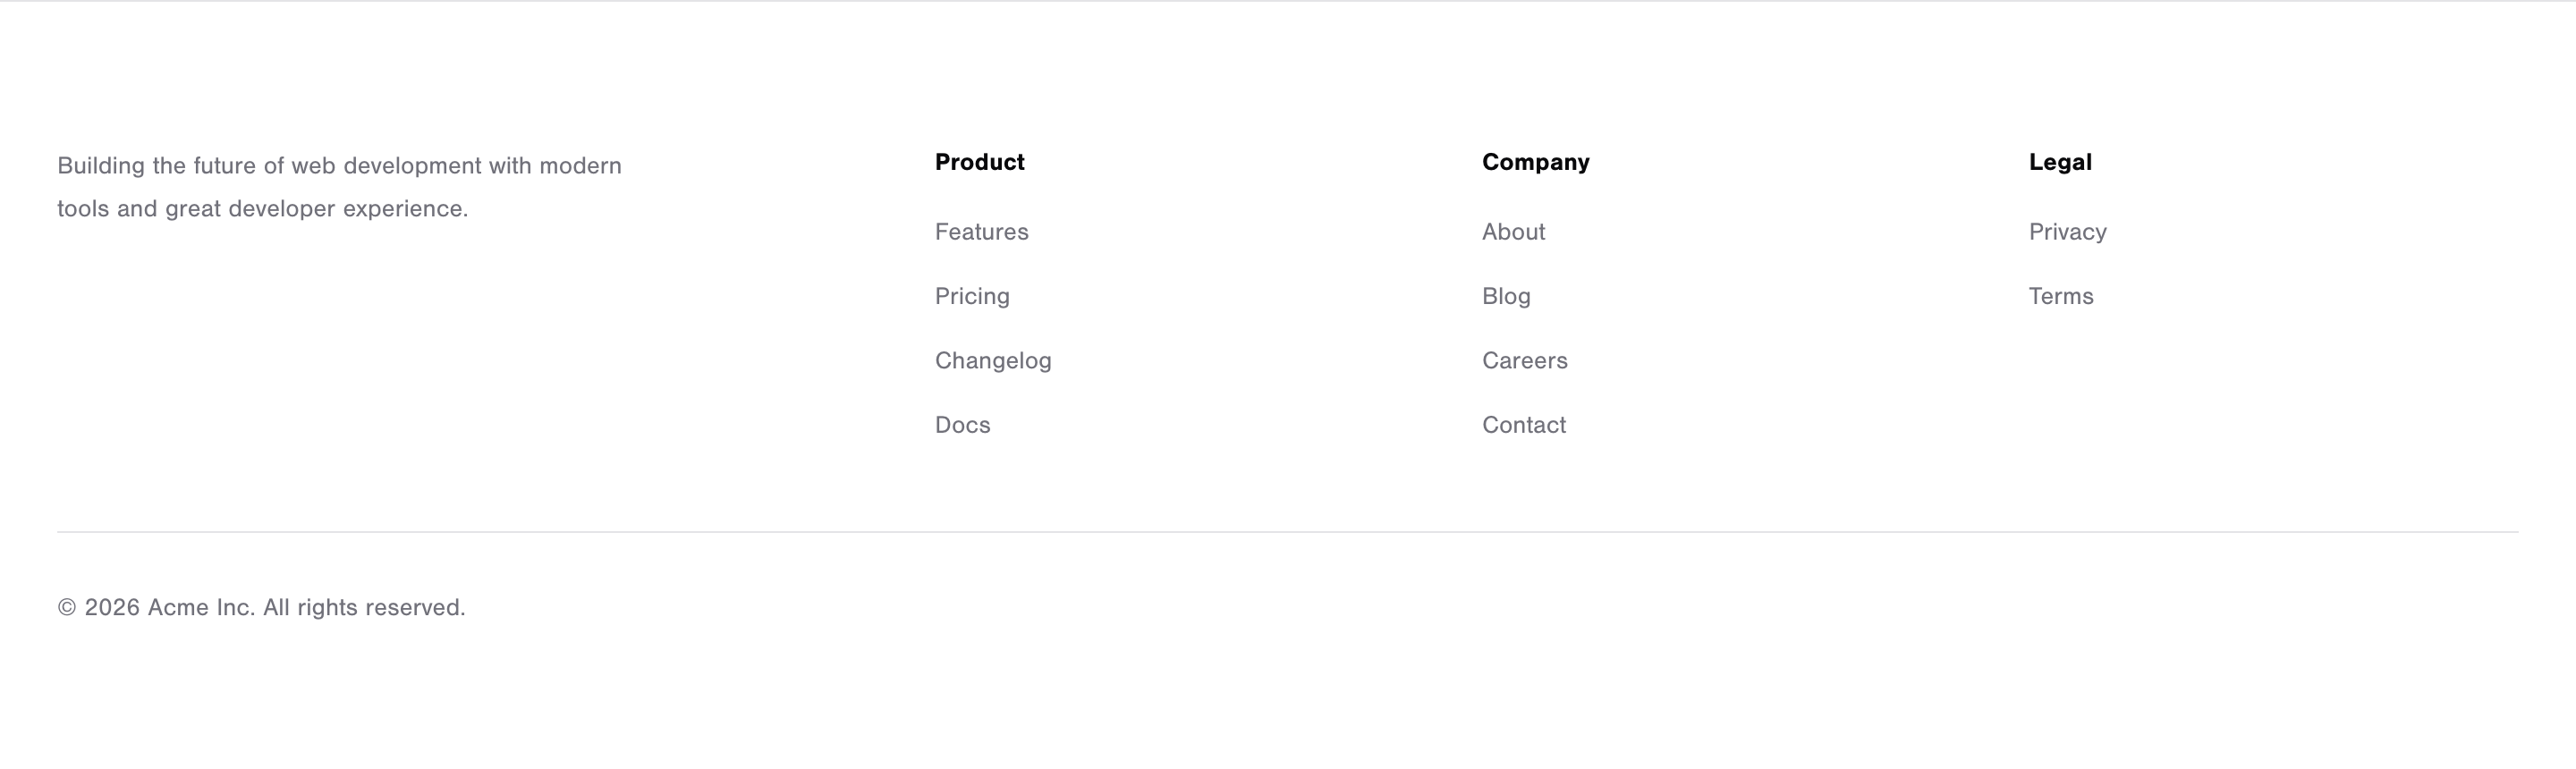Select the Acme Inc copyright text
The height and width of the screenshot is (769, 2576).
[262, 607]
